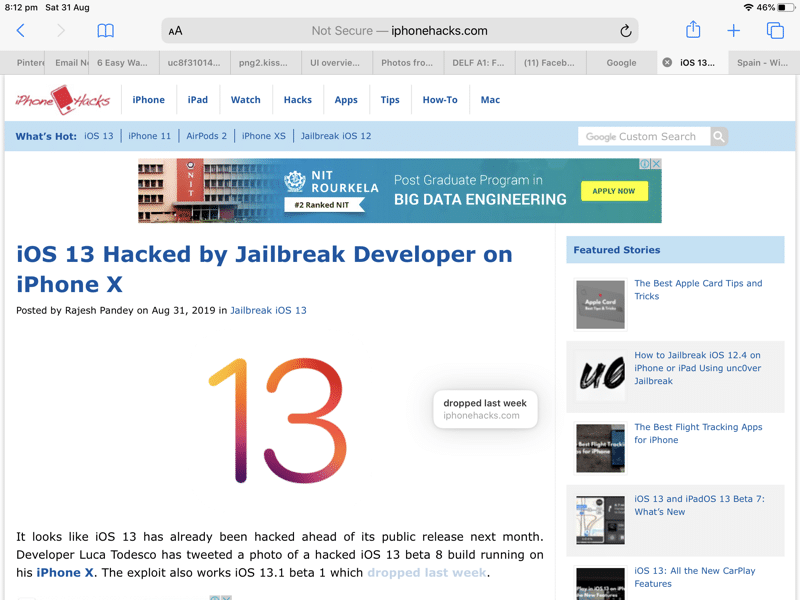Focus the Google Custom Search field
The image size is (800, 600).
click(642, 137)
